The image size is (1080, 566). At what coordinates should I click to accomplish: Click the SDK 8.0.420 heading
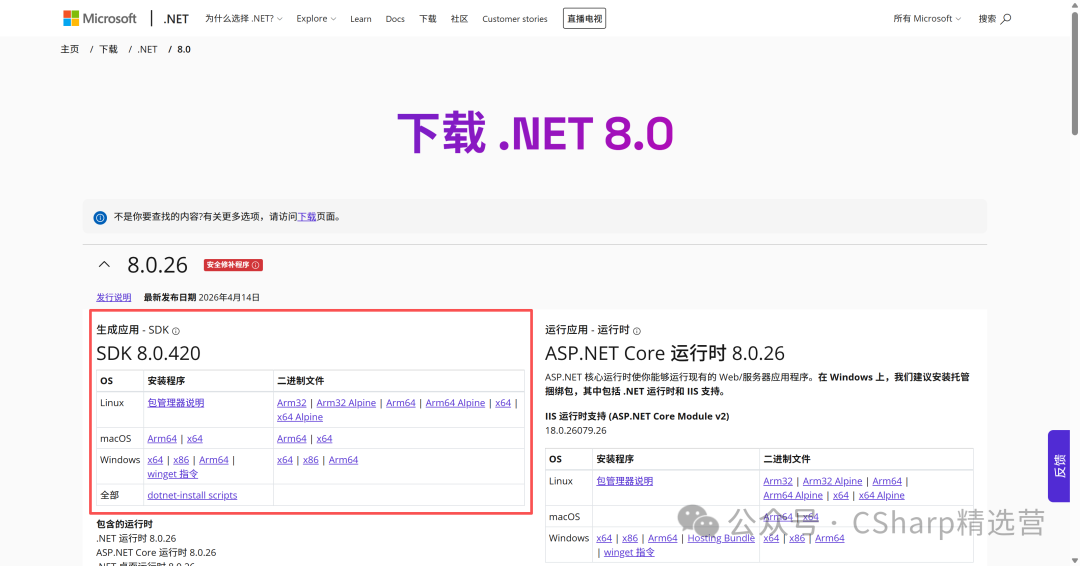(x=149, y=353)
